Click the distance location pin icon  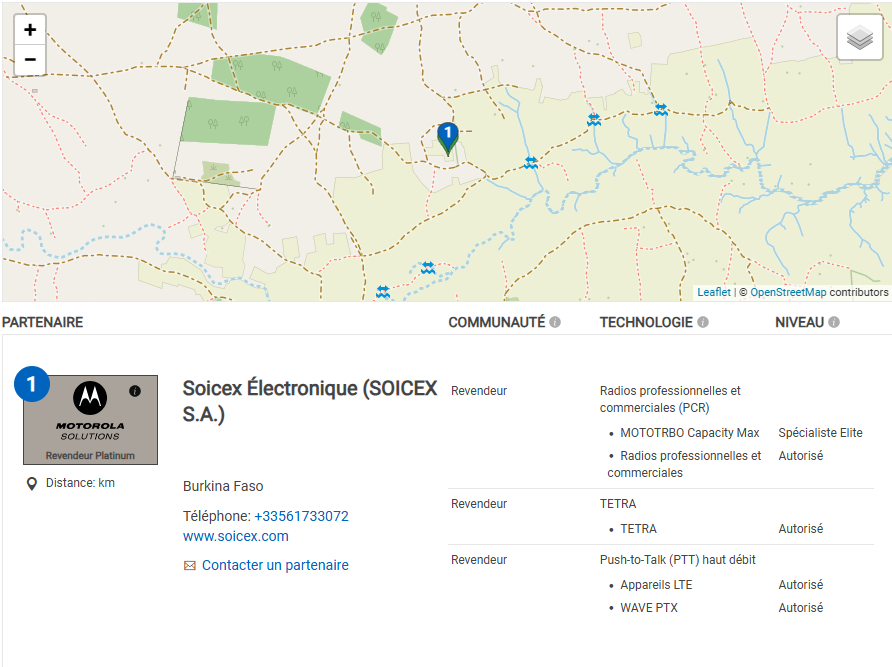[x=32, y=484]
